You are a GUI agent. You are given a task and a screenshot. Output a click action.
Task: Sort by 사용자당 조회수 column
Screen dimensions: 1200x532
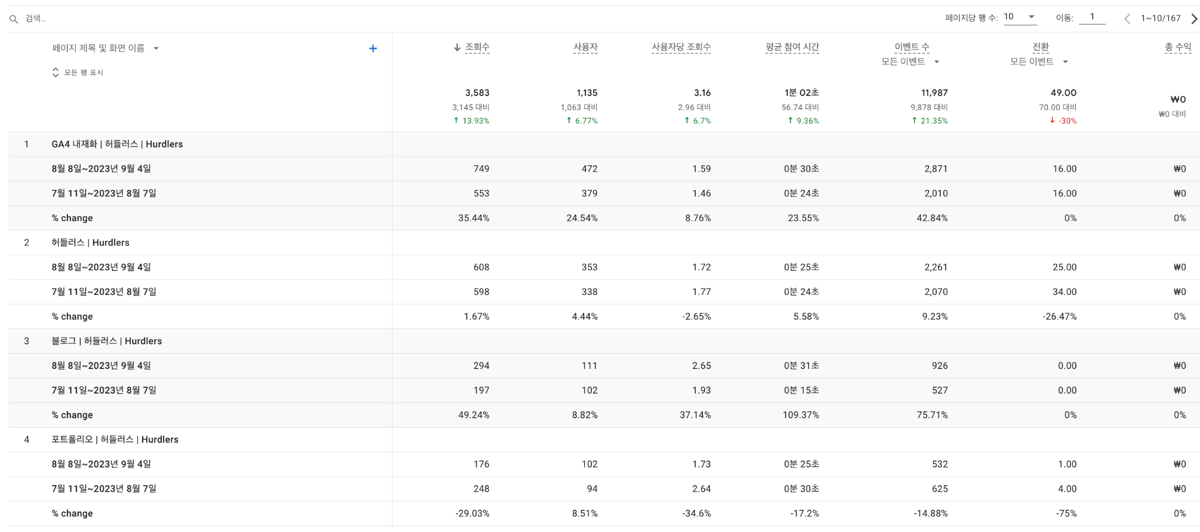pos(681,47)
